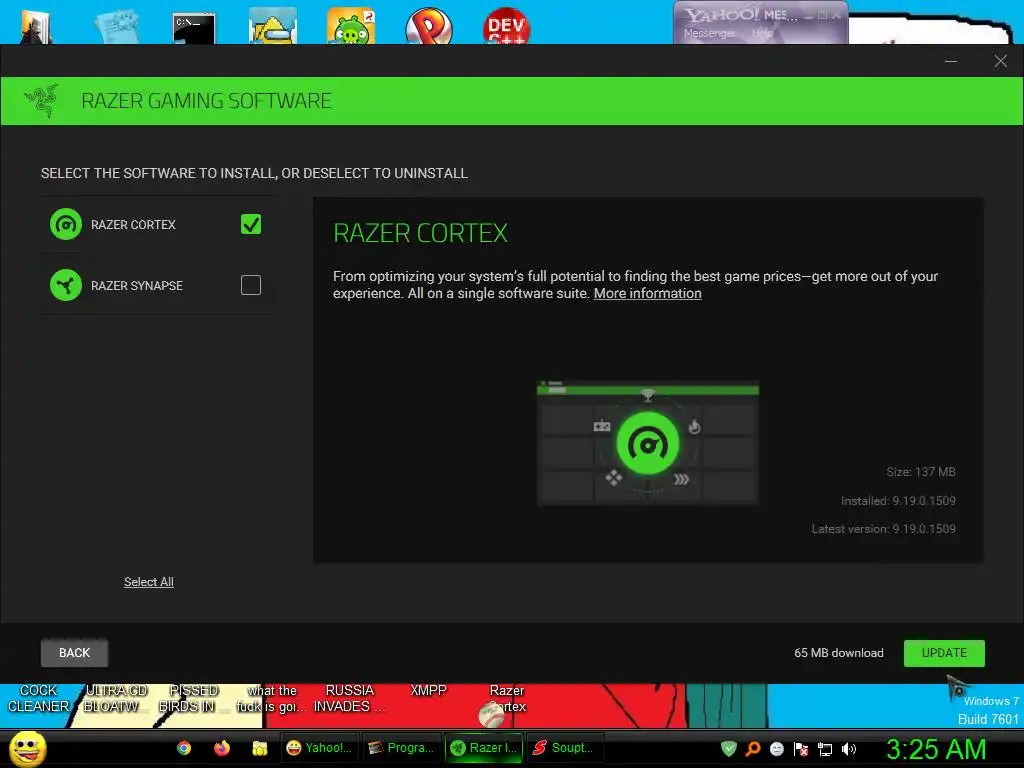The width and height of the screenshot is (1024, 768).
Task: Open the PISSED BIRDS IN desktop shortcut
Action: 193,698
